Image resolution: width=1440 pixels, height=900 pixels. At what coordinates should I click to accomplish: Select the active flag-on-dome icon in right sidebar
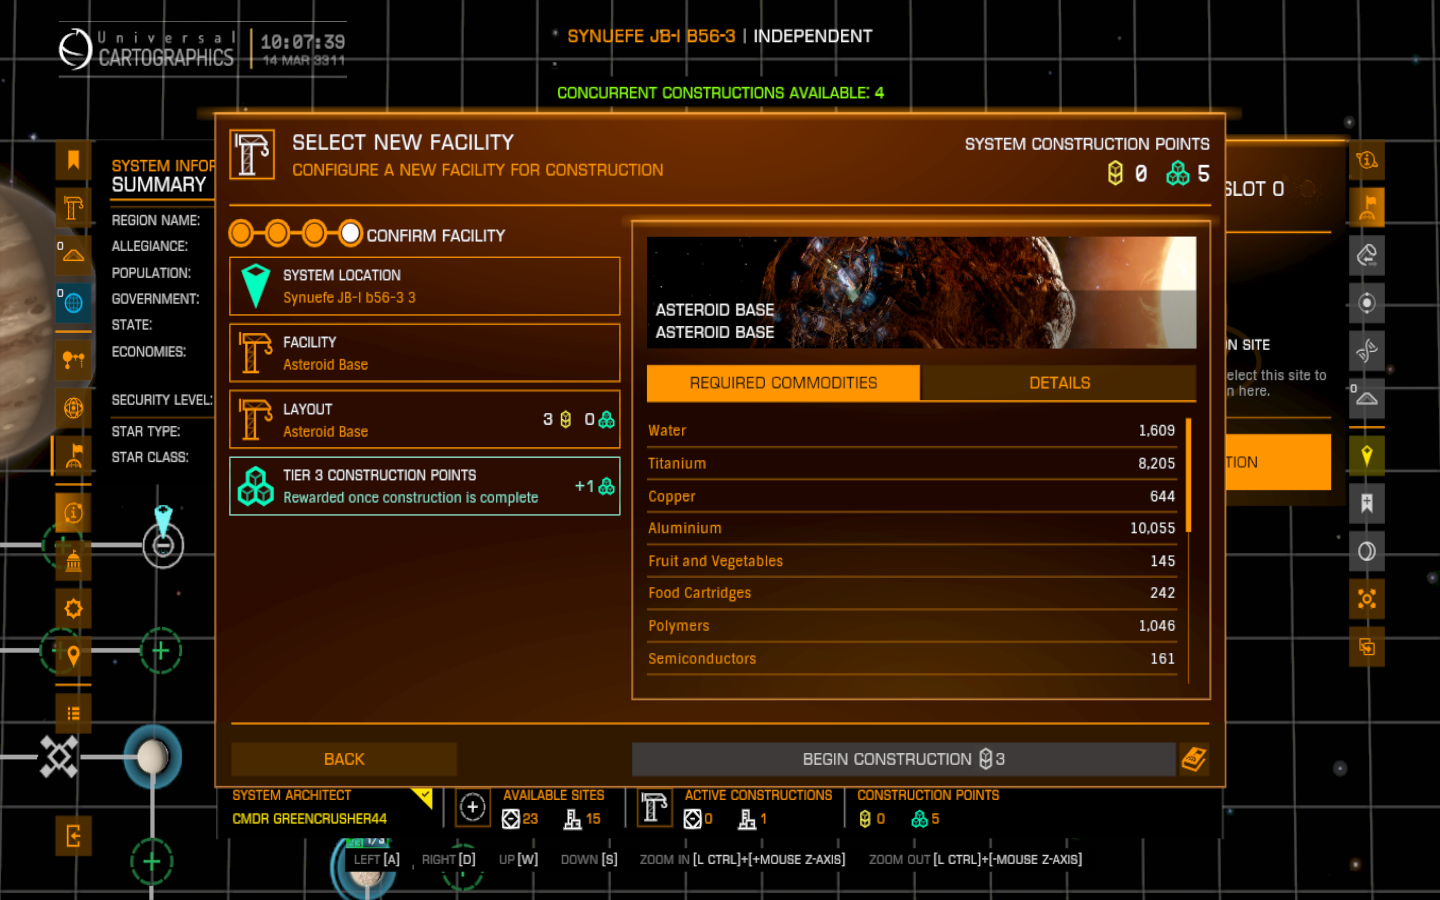[1367, 207]
